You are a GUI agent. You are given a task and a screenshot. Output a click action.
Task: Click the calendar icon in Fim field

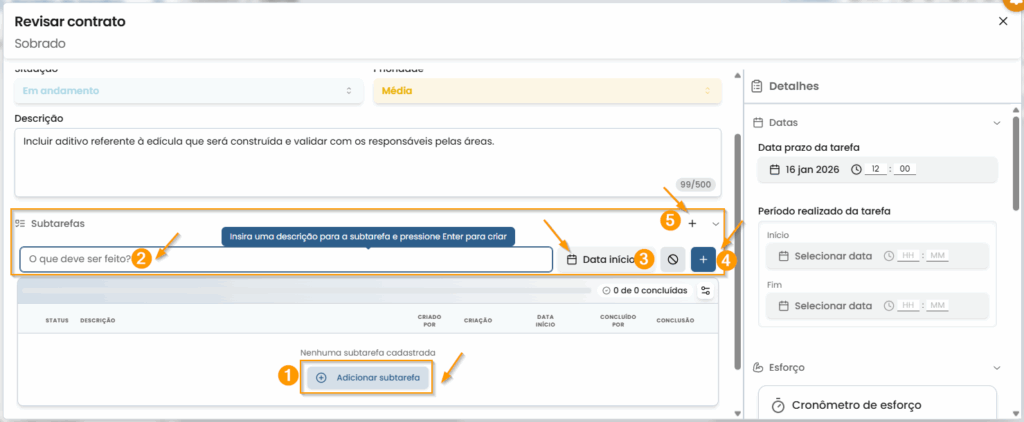[784, 305]
